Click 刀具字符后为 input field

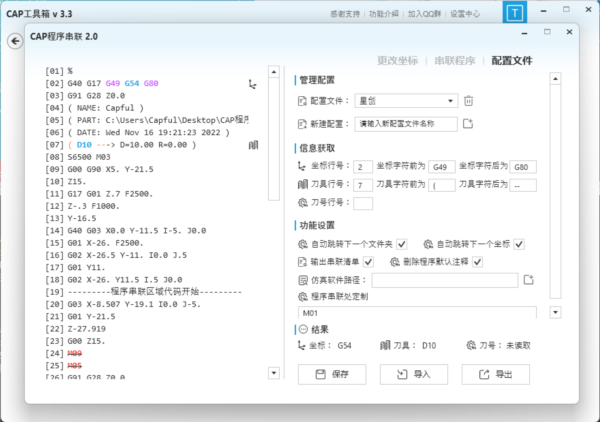[x=523, y=185]
